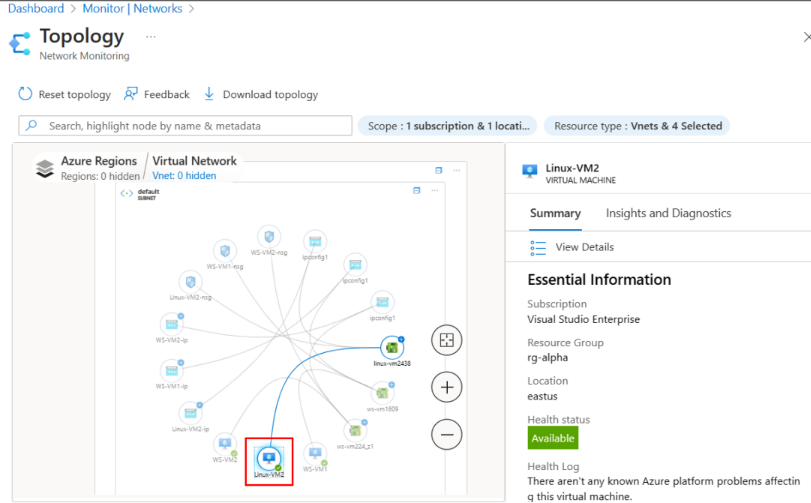Click the Azure Regions layers icon

click(45, 168)
